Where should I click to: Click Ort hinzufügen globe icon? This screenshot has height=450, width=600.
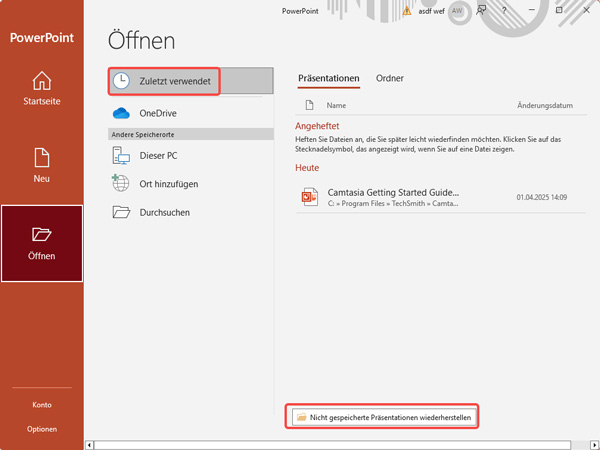tap(121, 183)
